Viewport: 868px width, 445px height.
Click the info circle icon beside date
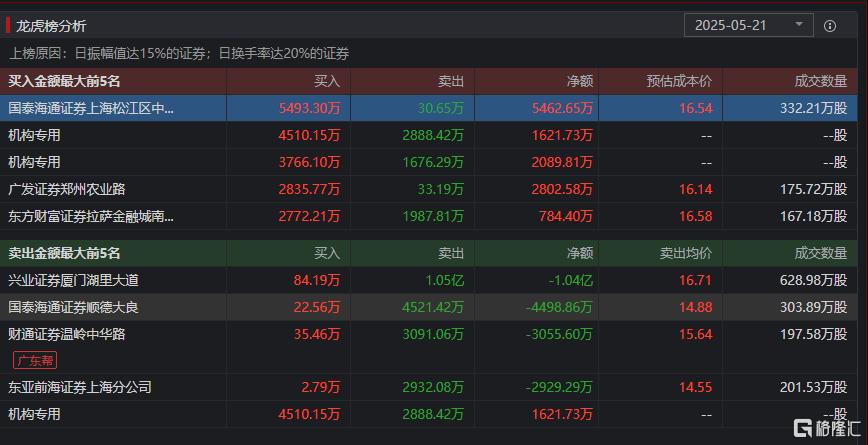coord(830,26)
